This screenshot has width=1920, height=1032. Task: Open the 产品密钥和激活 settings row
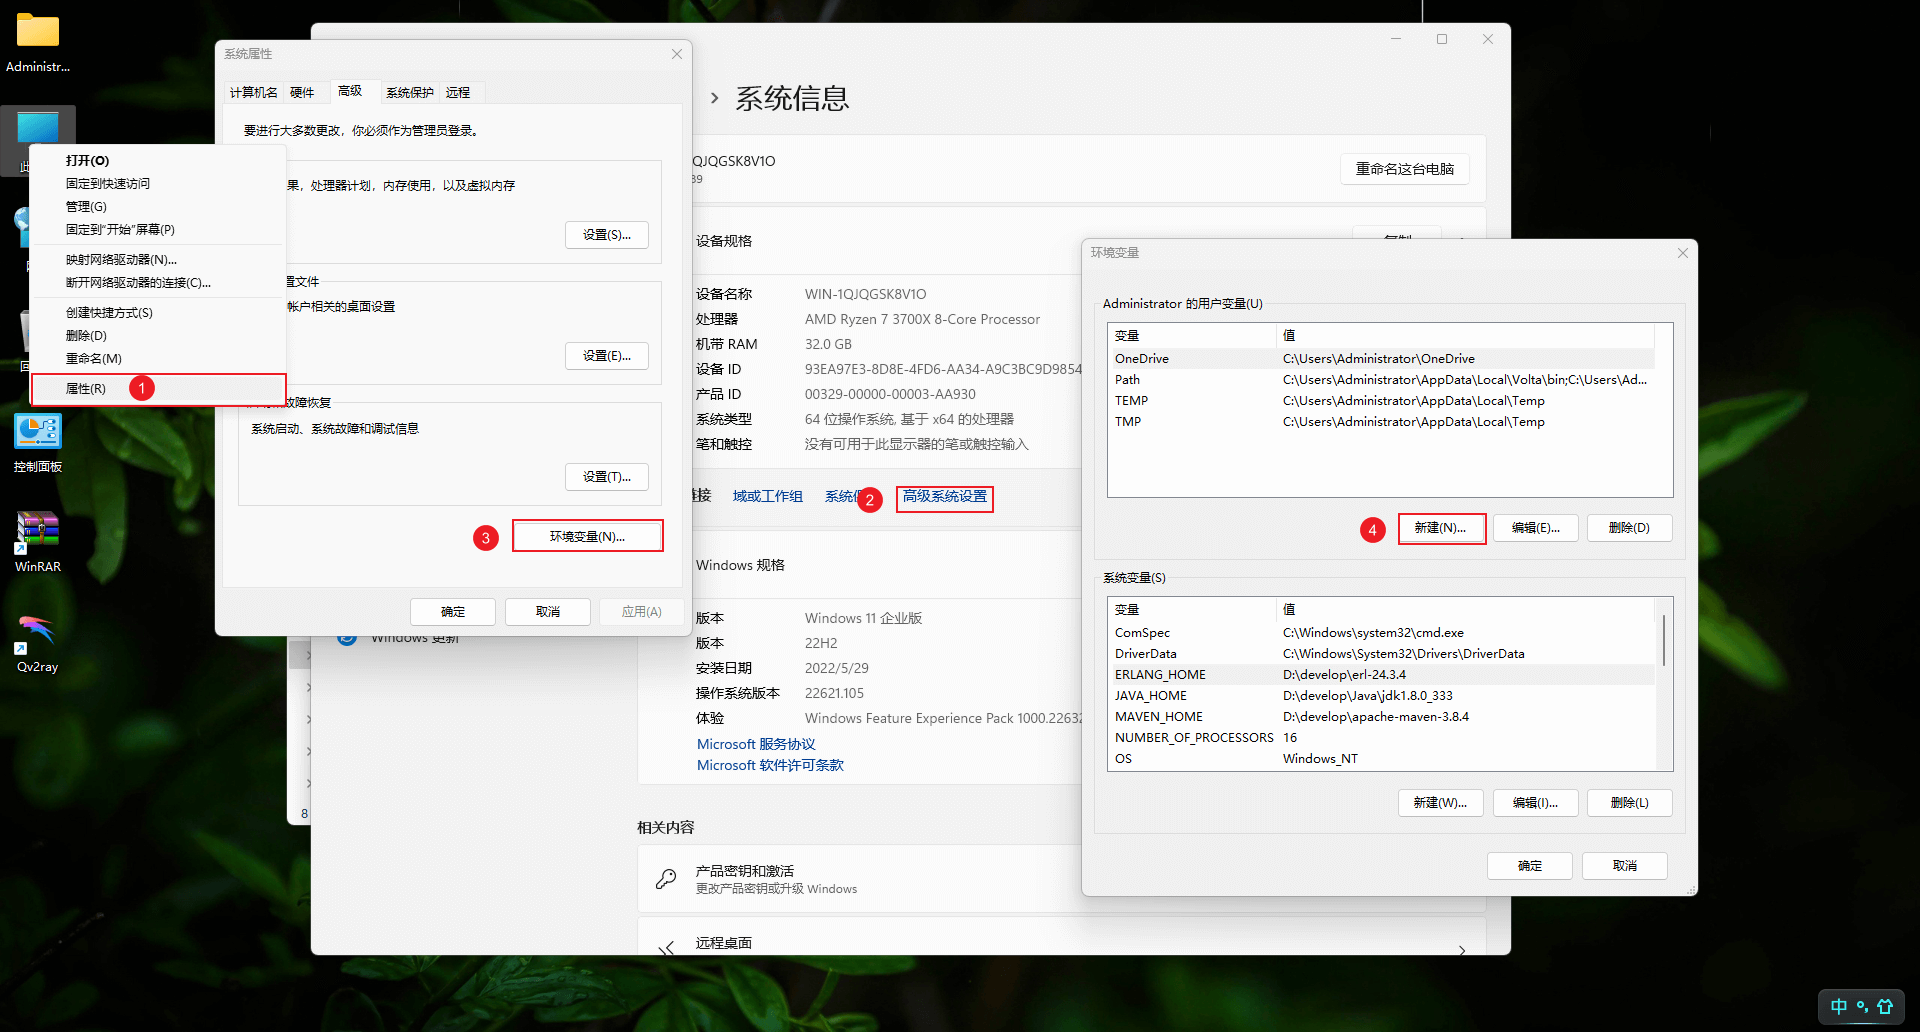point(1061,879)
